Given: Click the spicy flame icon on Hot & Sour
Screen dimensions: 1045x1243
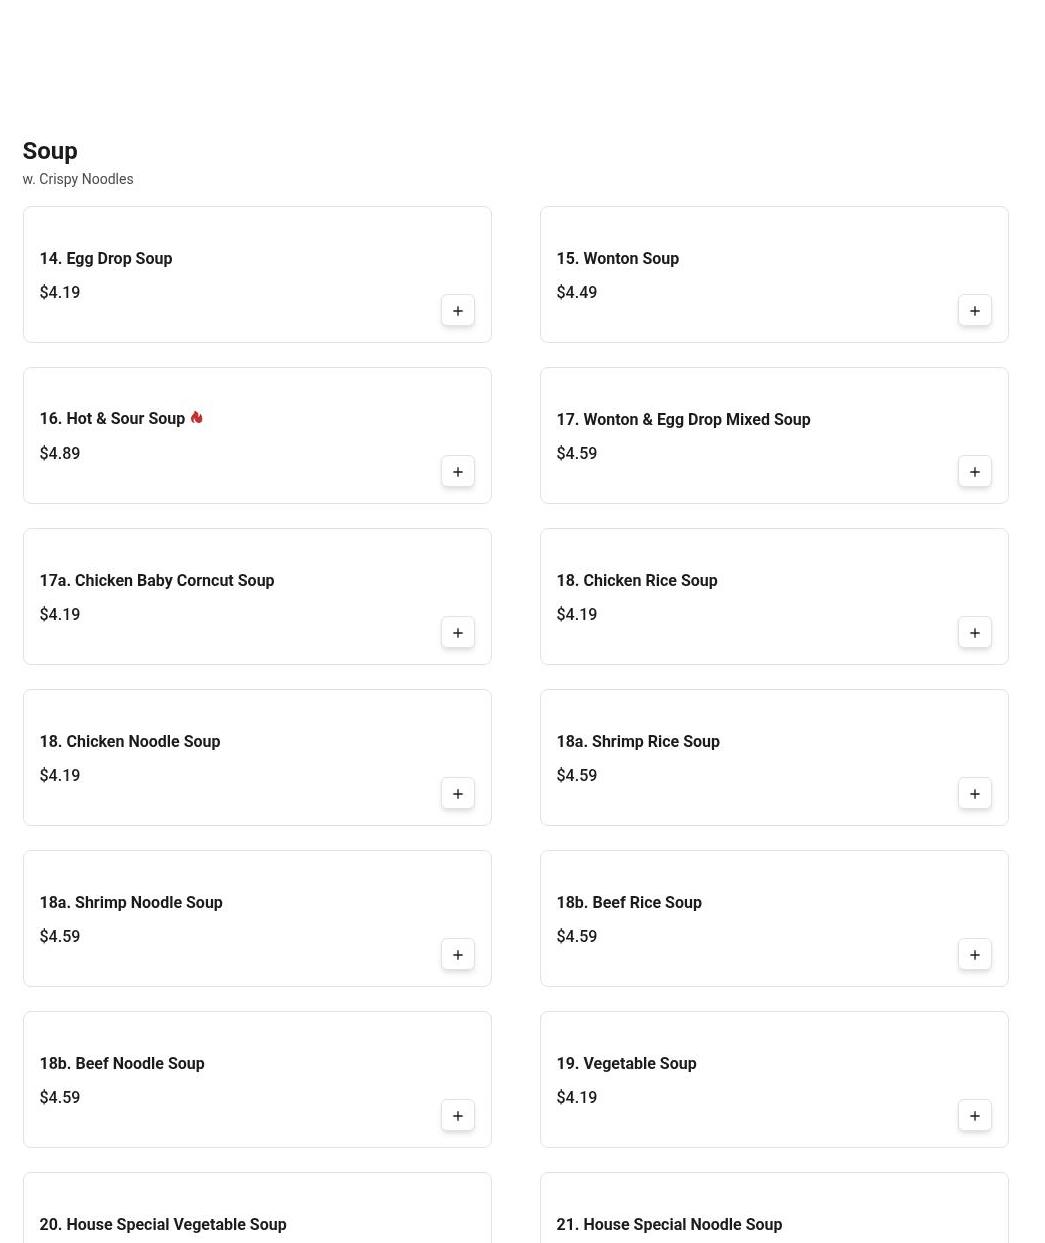Looking at the screenshot, I should pos(197,418).
